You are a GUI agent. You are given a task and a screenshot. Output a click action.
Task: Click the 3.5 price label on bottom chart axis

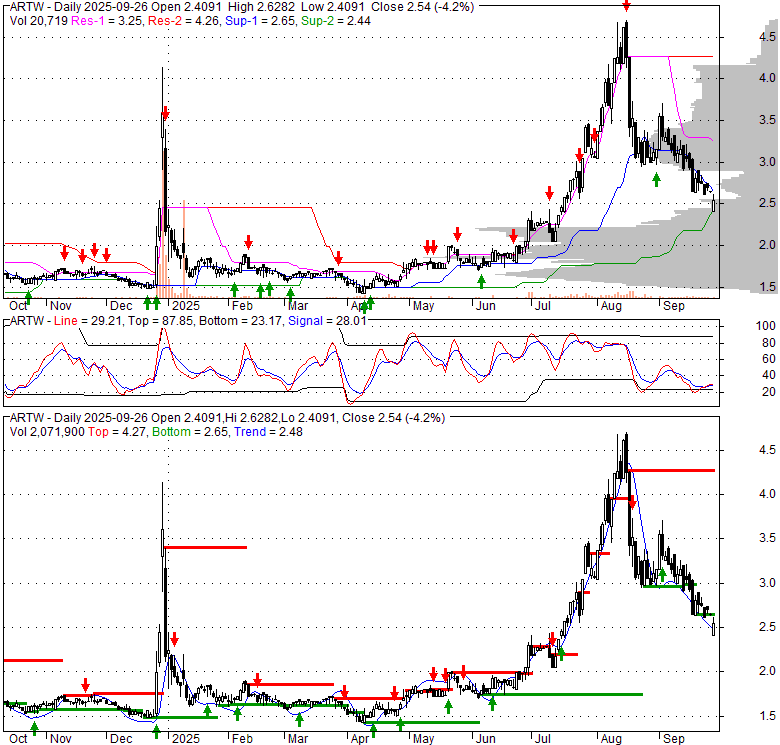click(767, 538)
